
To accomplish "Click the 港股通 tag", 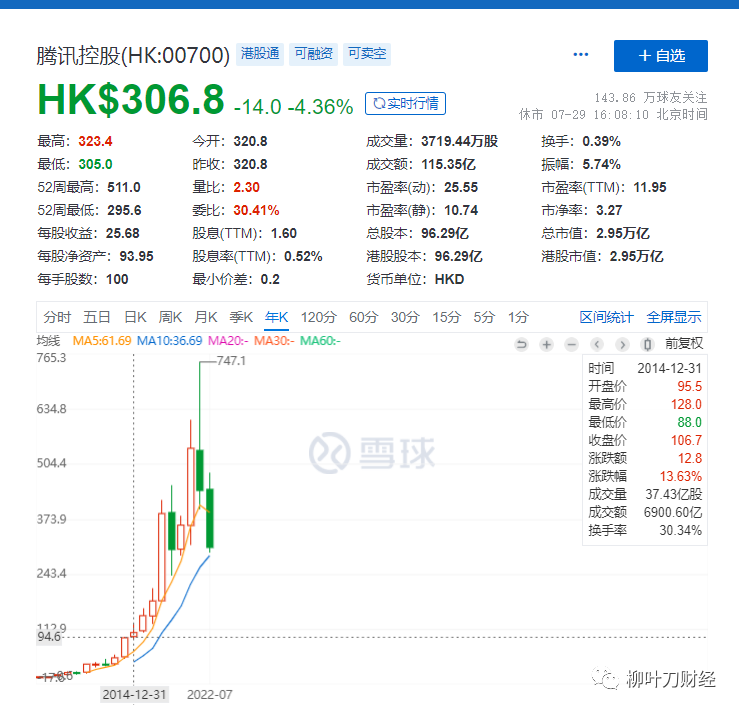I will [260, 54].
